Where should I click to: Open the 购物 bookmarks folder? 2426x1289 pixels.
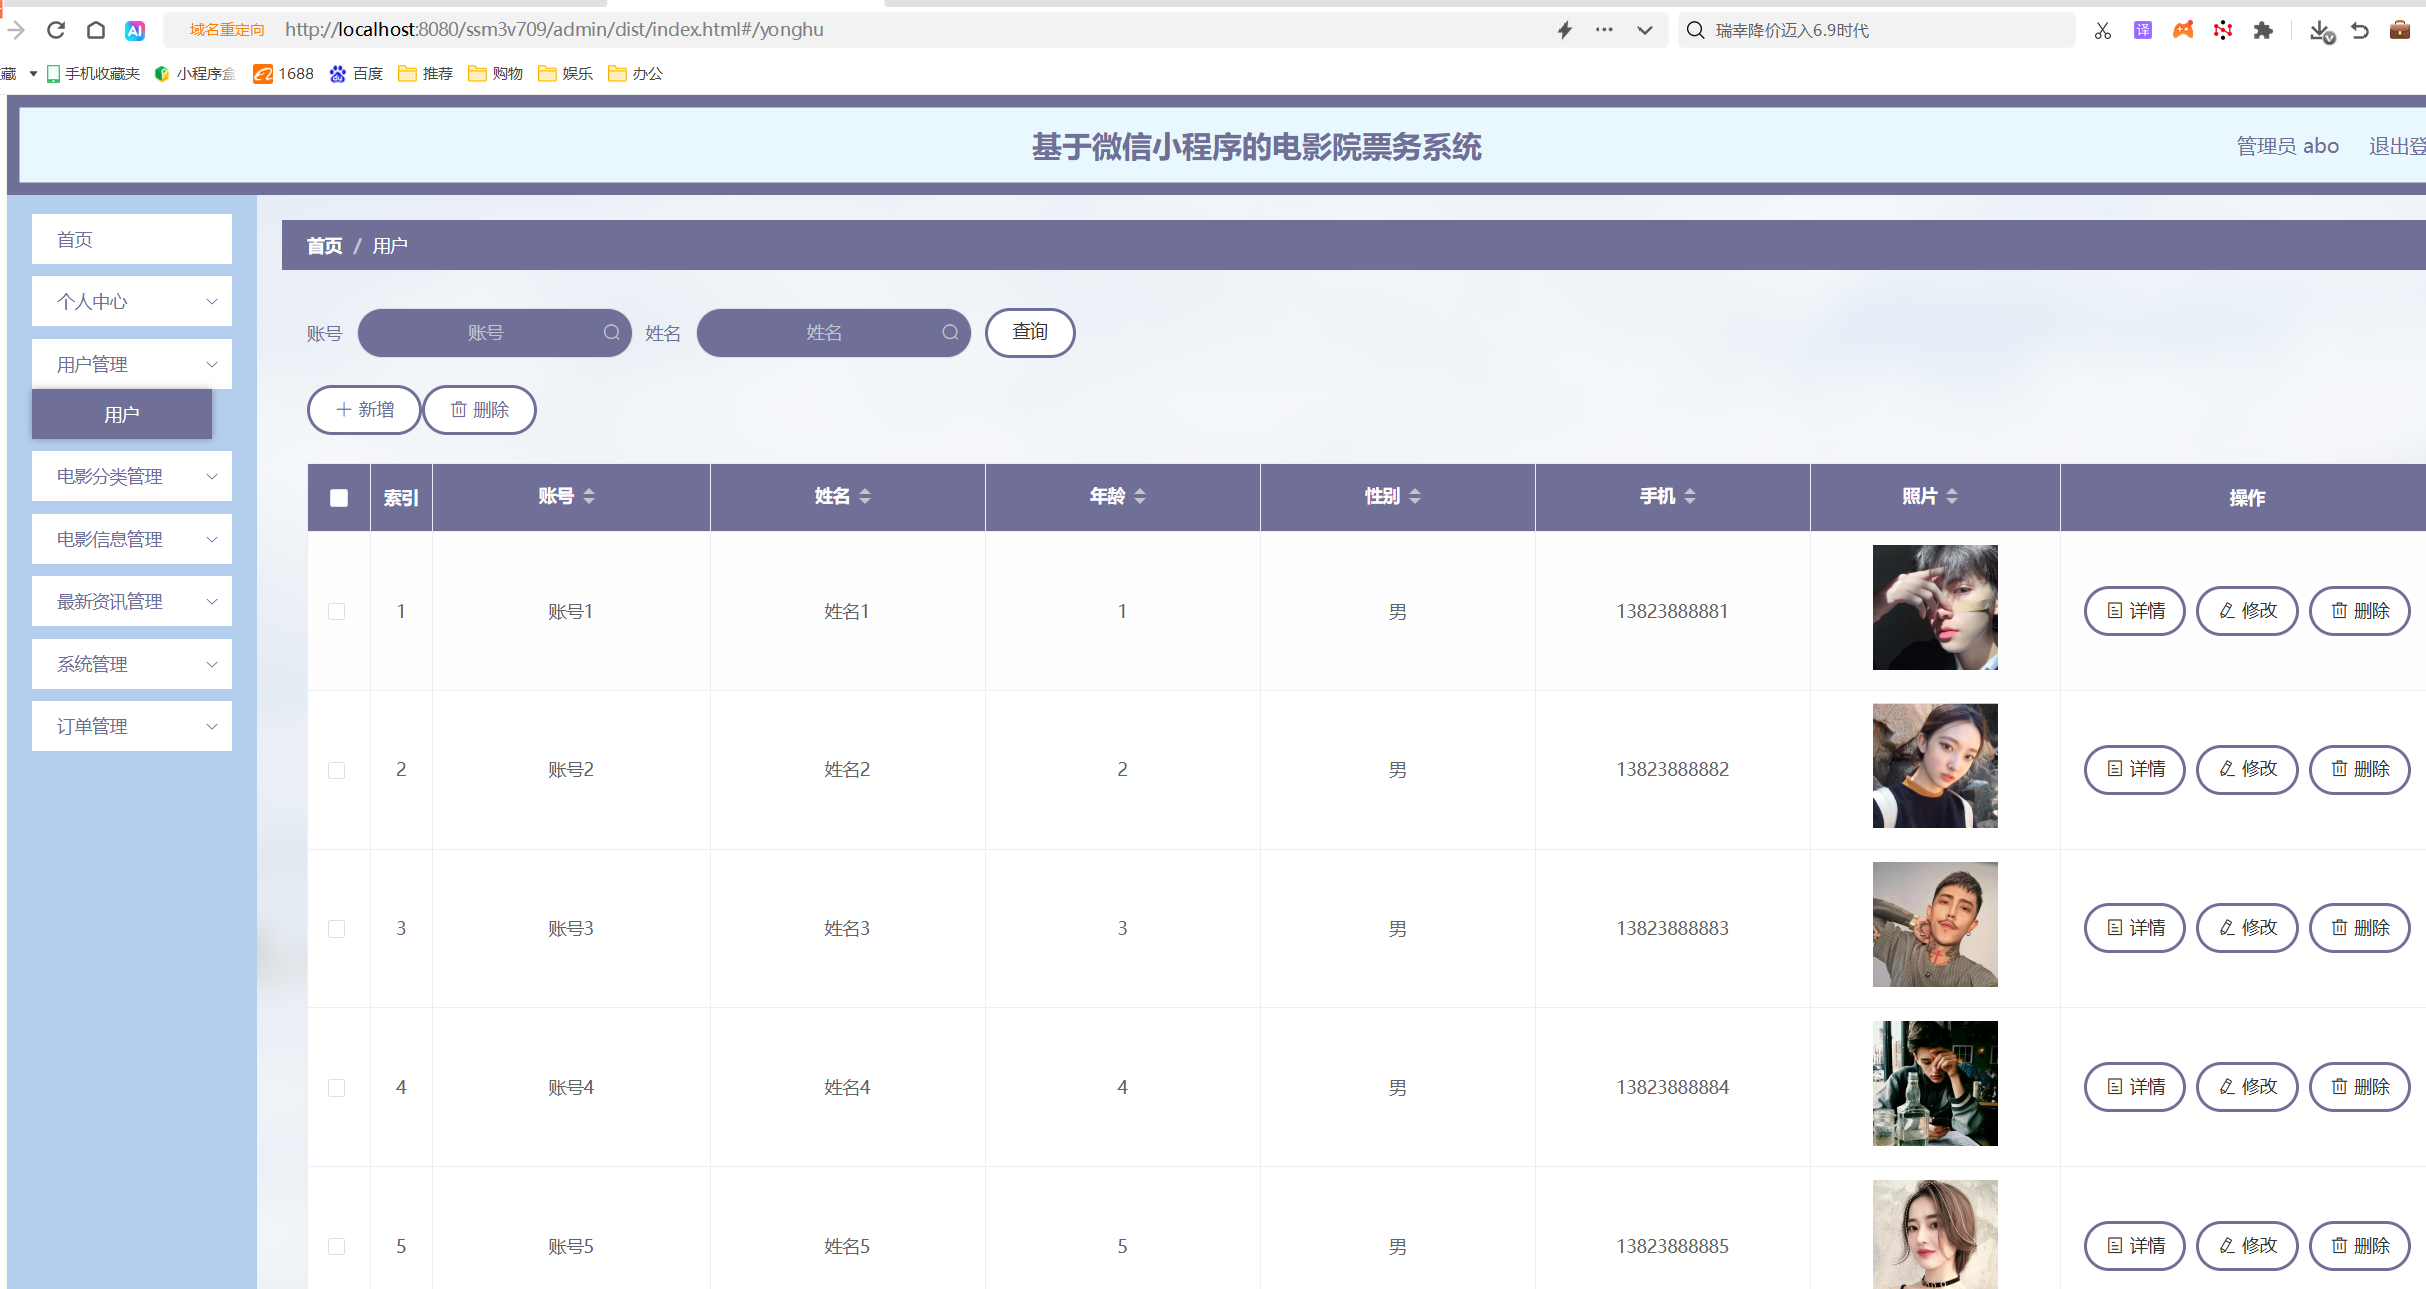click(496, 73)
